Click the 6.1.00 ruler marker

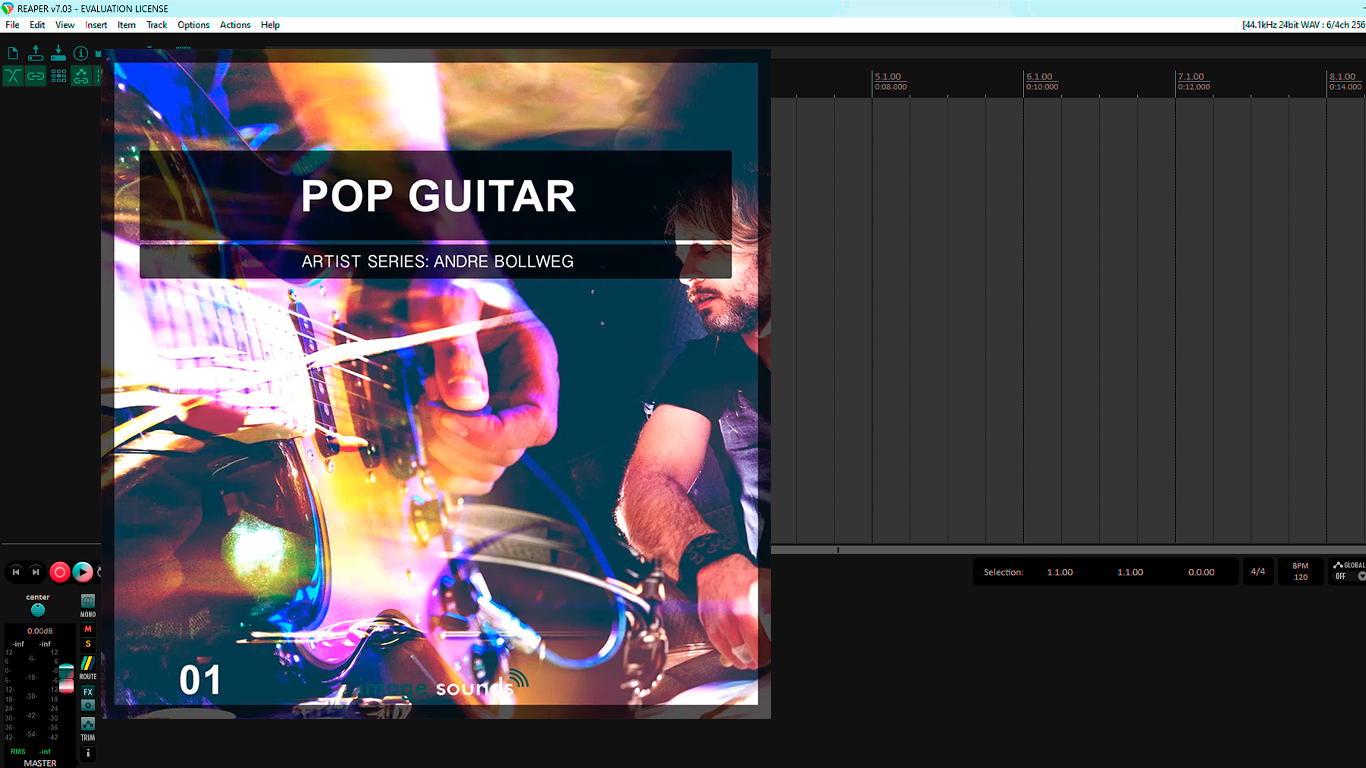click(x=1039, y=76)
